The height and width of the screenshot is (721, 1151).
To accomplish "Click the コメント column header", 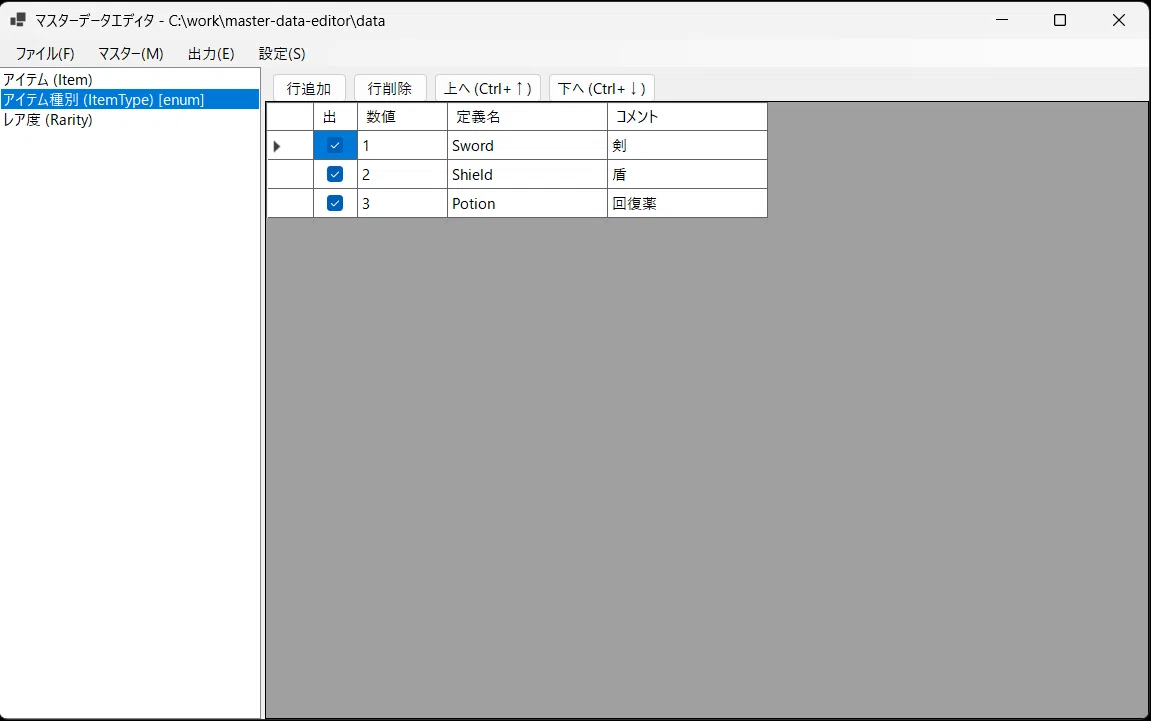I will (687, 117).
